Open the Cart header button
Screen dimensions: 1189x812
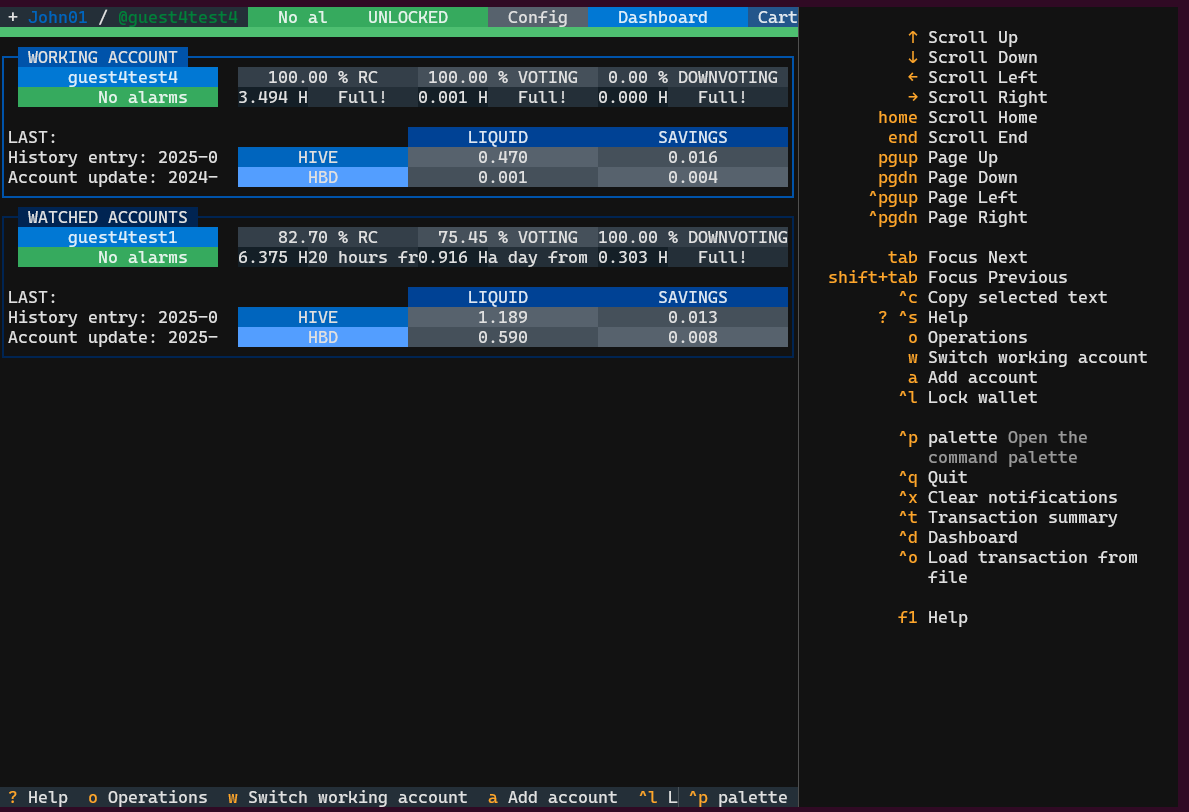773,17
